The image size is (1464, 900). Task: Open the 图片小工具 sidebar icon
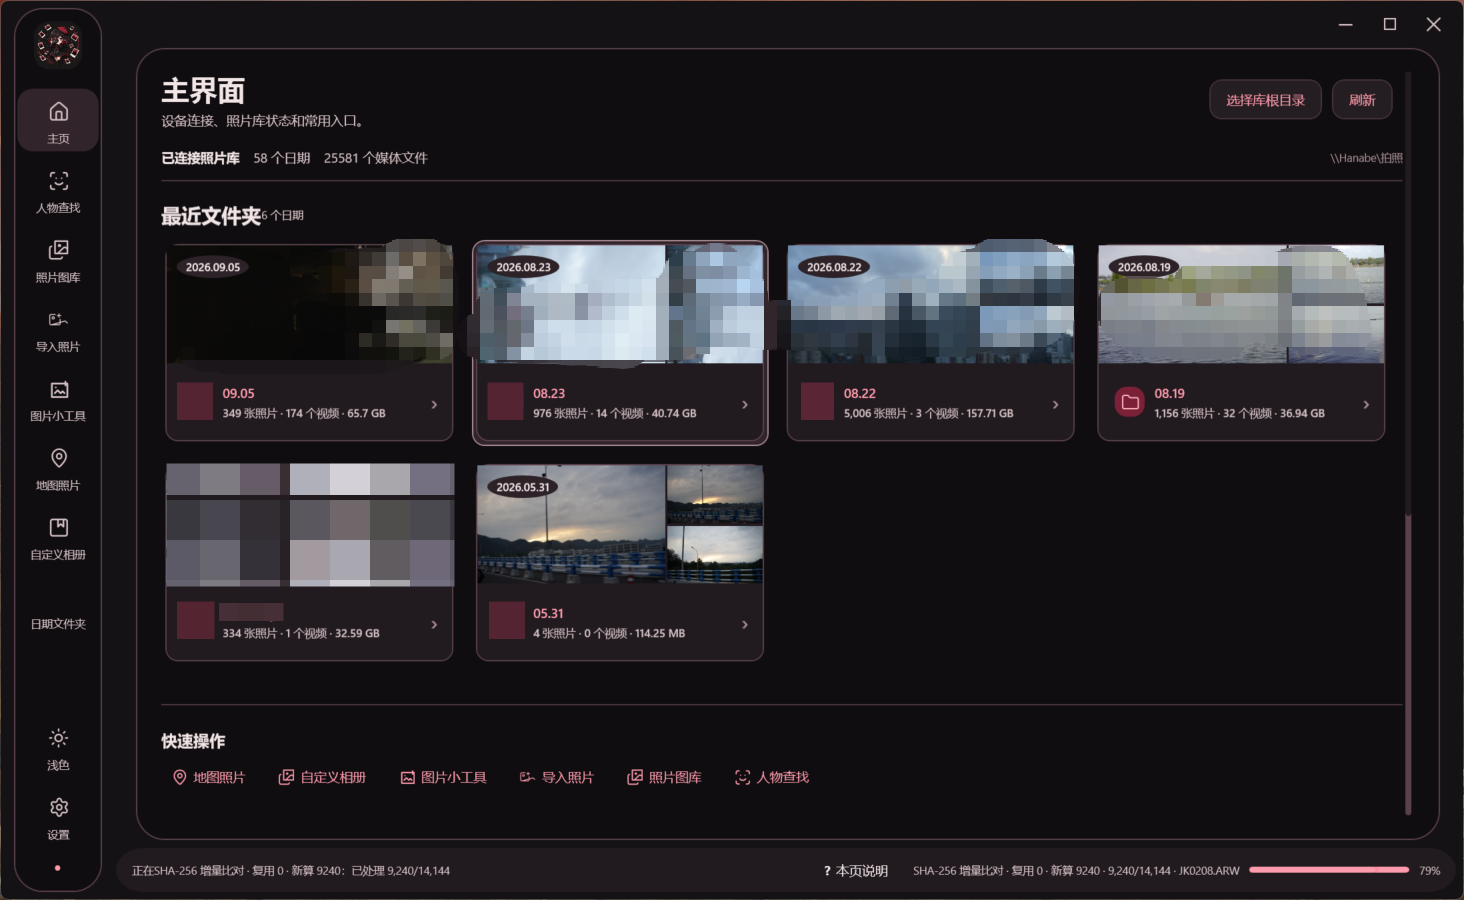[x=58, y=389]
